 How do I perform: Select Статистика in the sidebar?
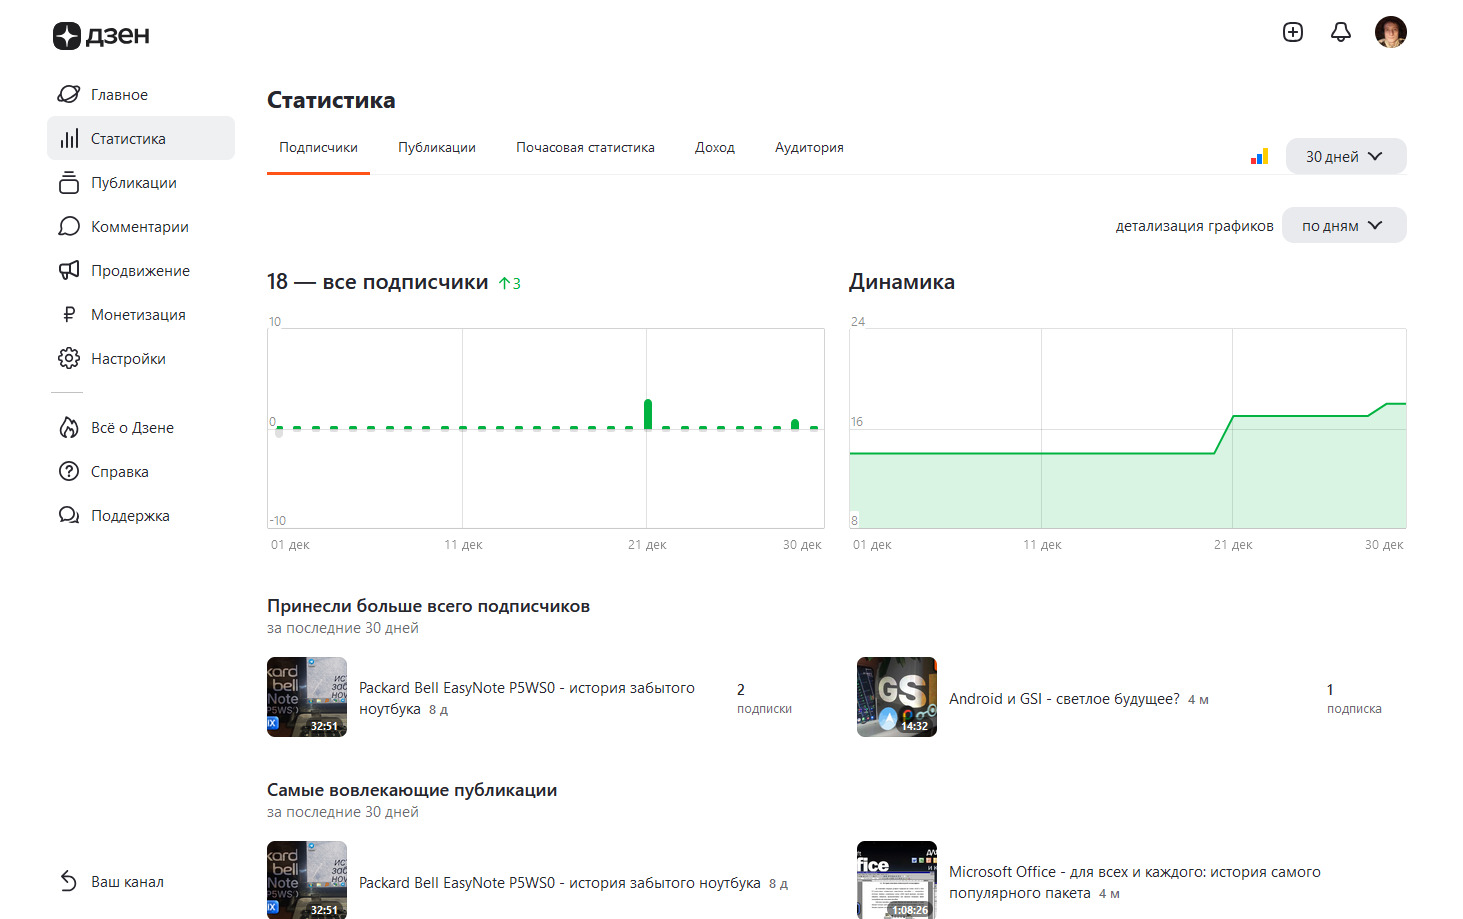tap(141, 138)
